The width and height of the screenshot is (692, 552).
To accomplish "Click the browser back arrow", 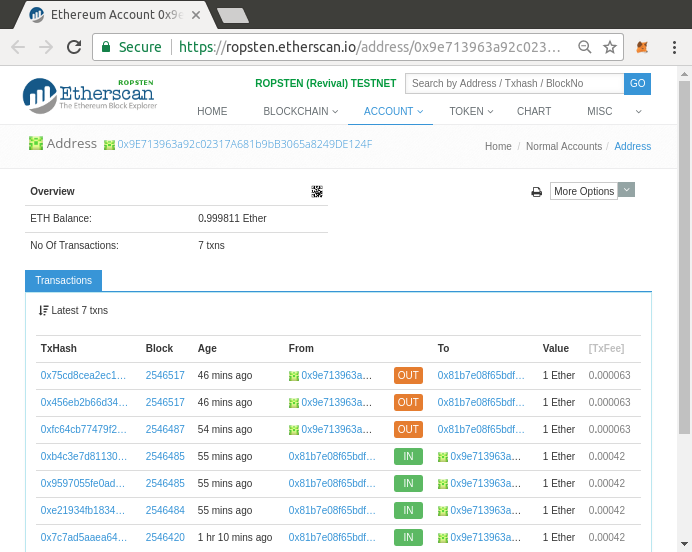I will 18,47.
